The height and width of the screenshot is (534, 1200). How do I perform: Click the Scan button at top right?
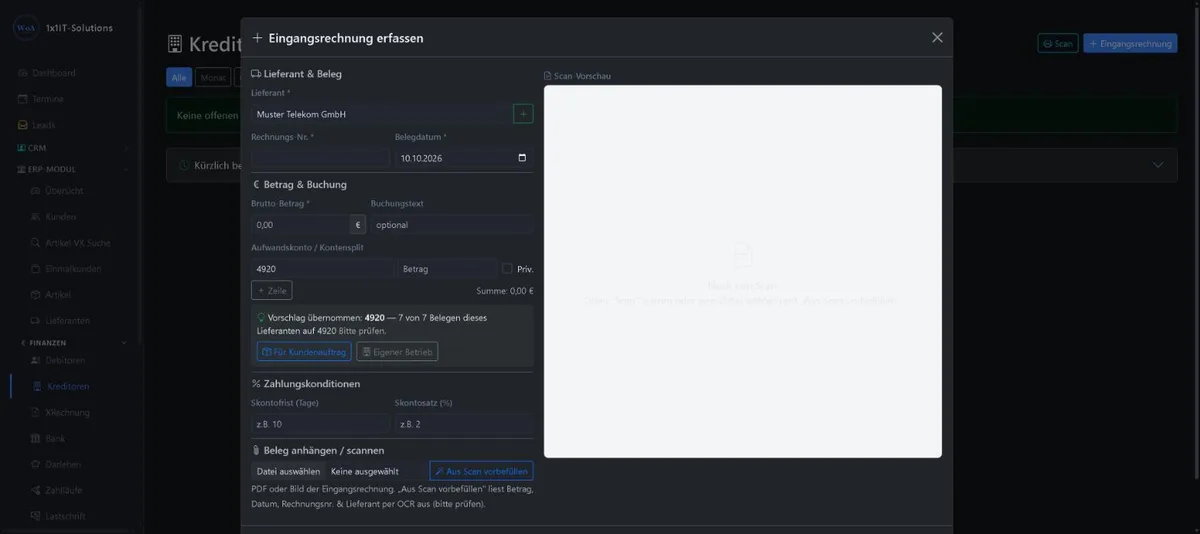[x=1058, y=44]
